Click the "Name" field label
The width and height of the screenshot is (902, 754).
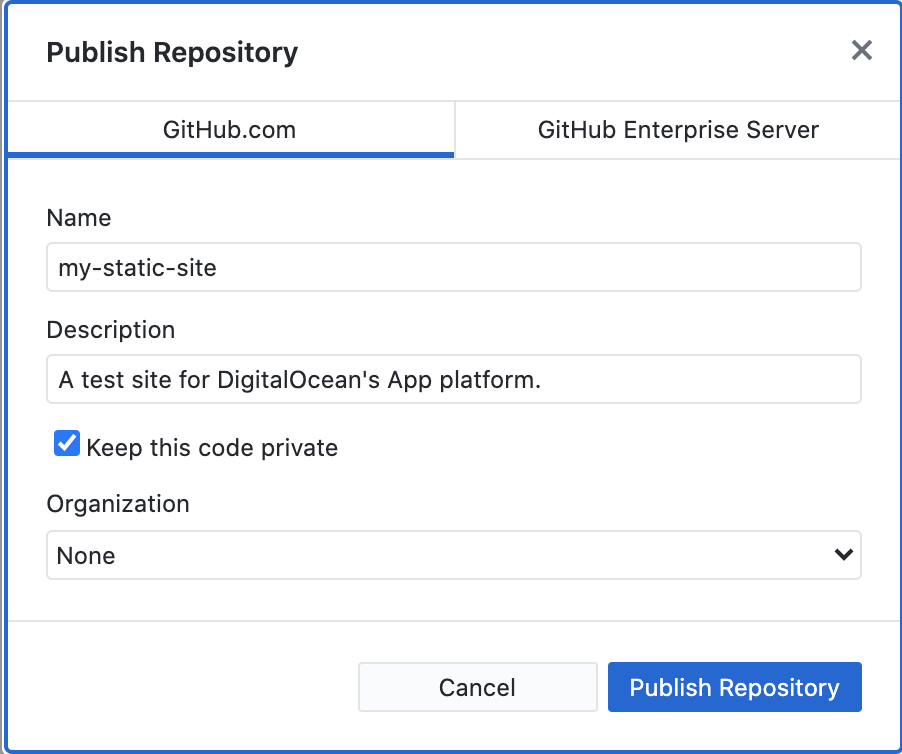[x=79, y=218]
